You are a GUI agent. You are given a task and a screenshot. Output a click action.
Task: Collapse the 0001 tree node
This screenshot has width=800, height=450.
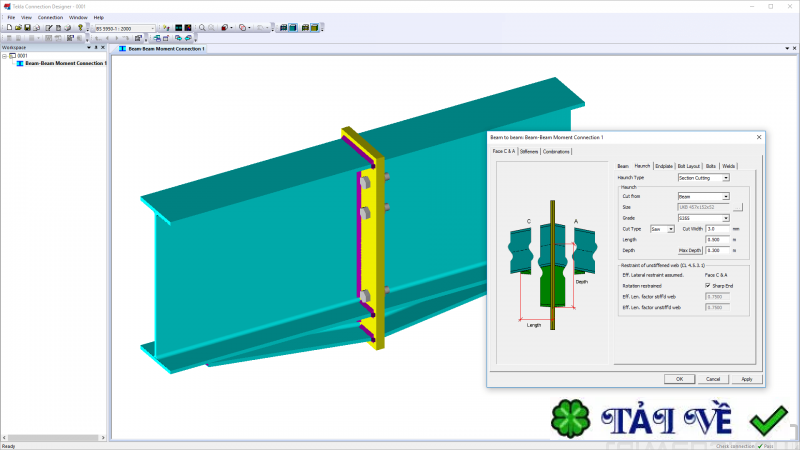(x=5, y=56)
